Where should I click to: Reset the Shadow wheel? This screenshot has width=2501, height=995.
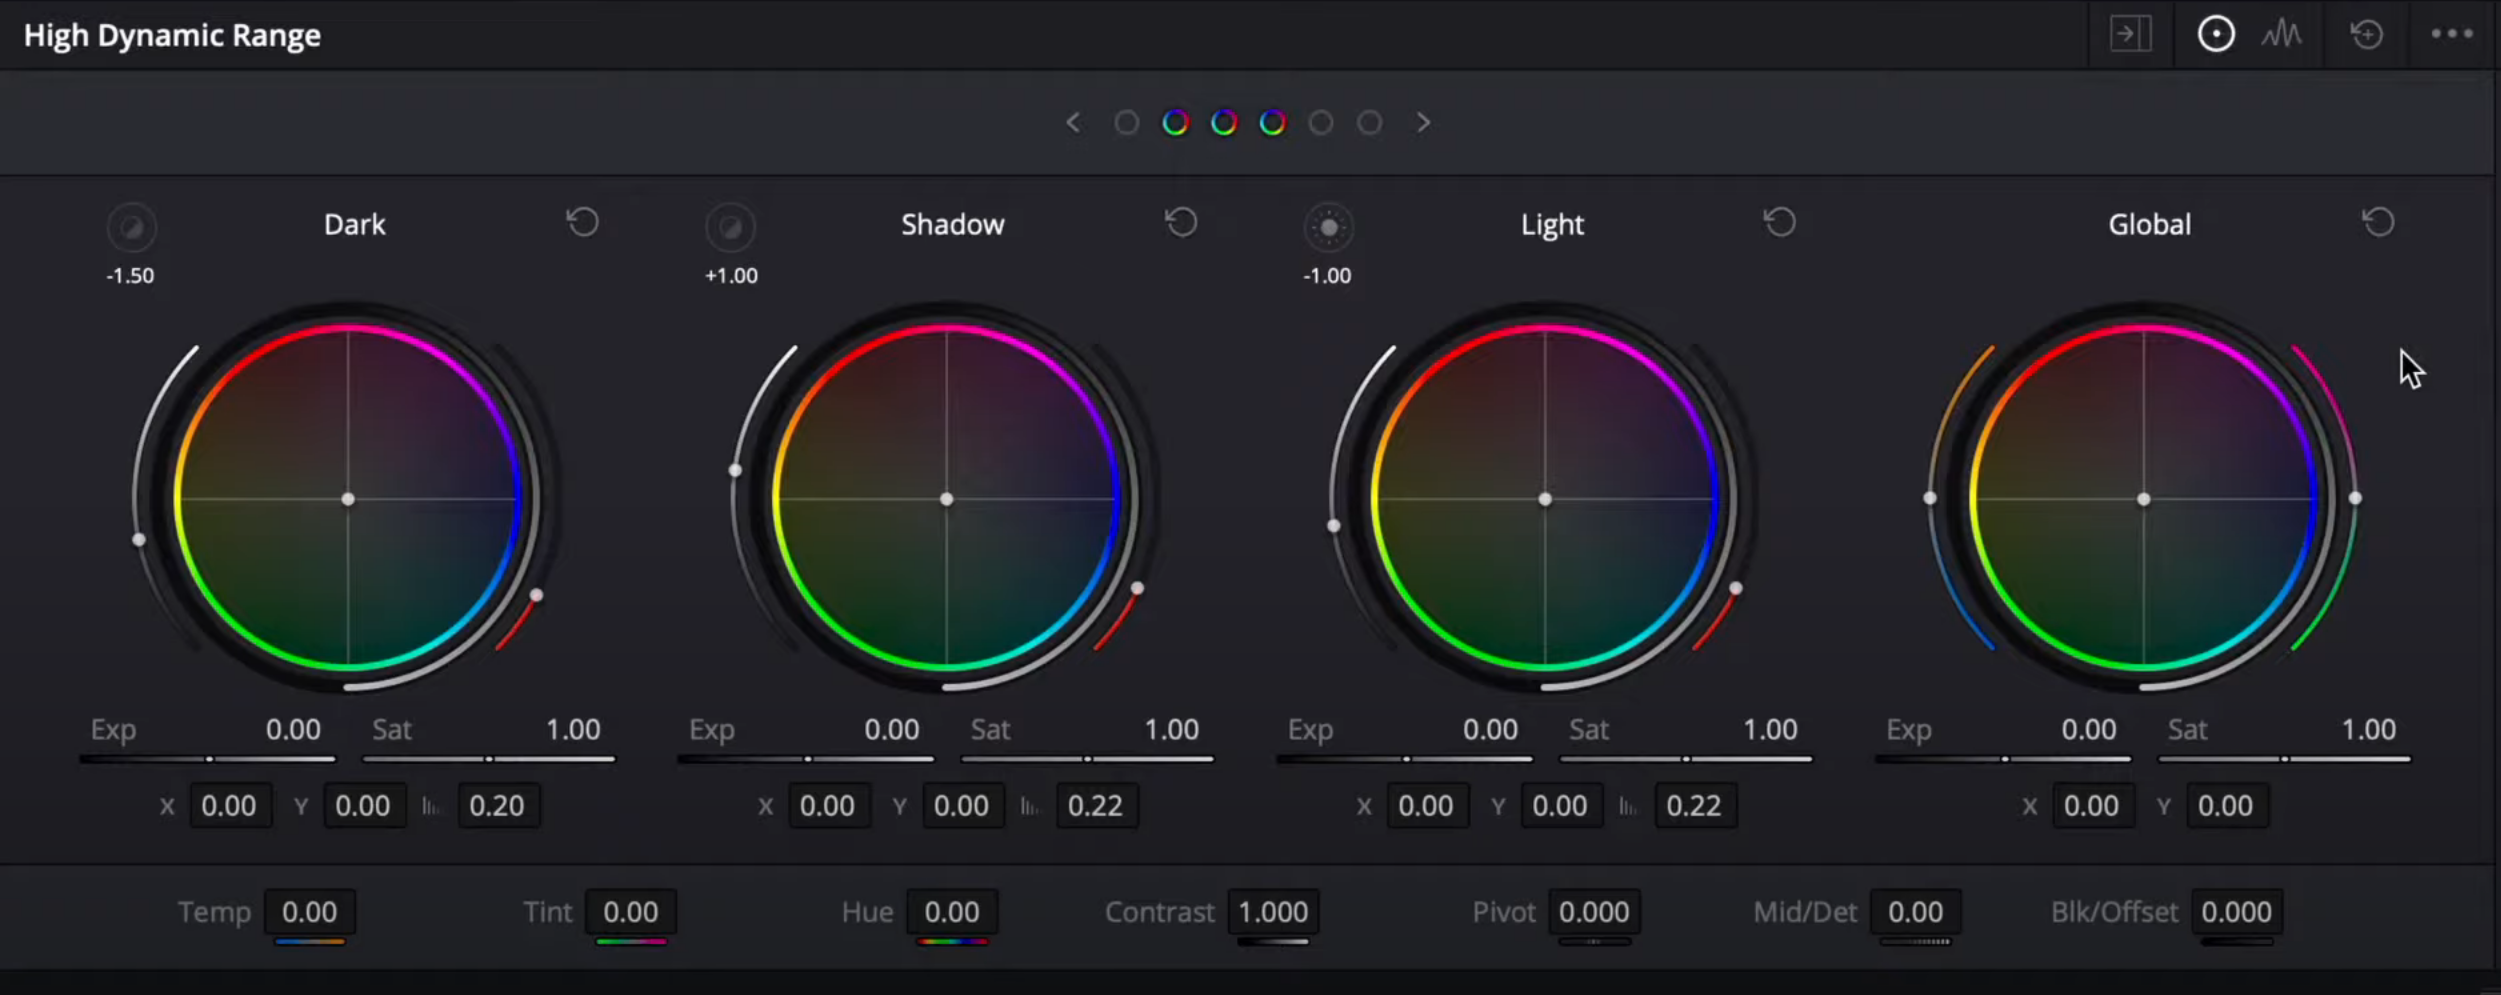(x=1181, y=221)
